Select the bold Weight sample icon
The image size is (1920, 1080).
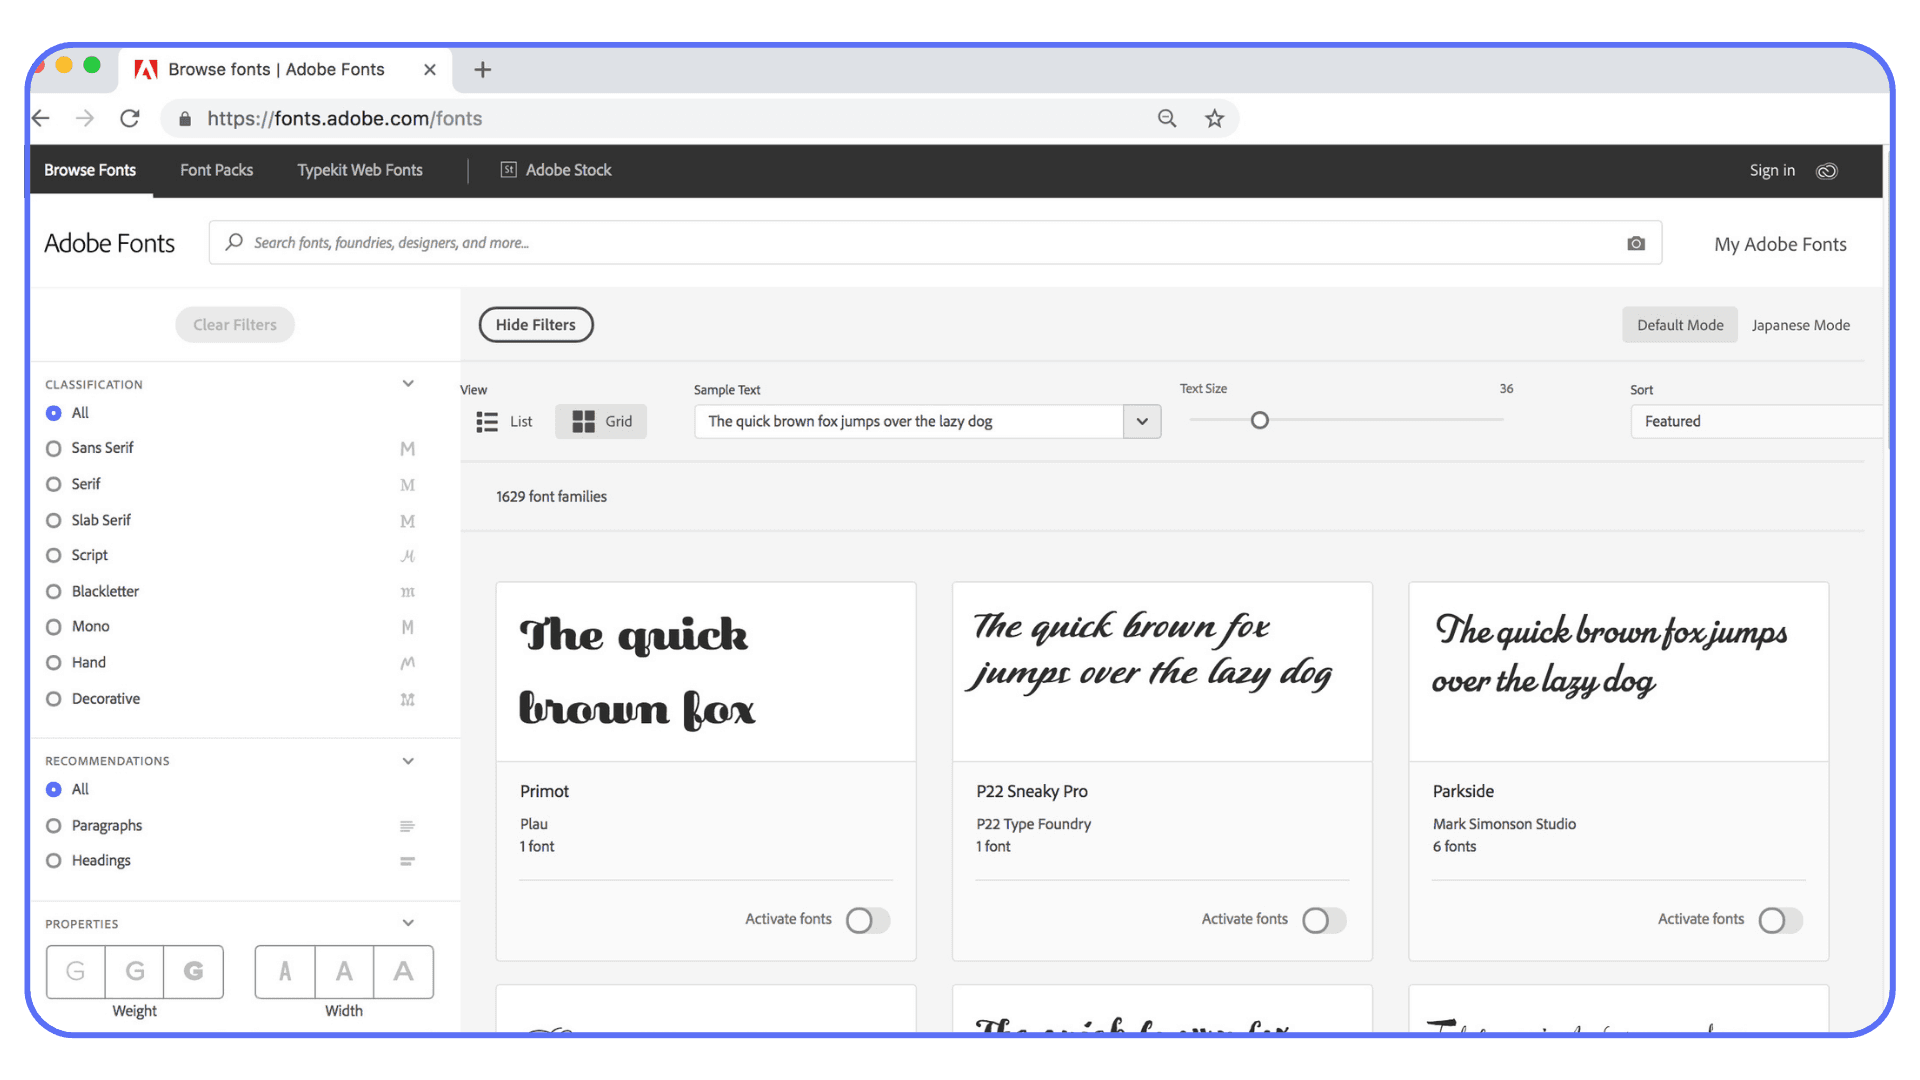193,971
